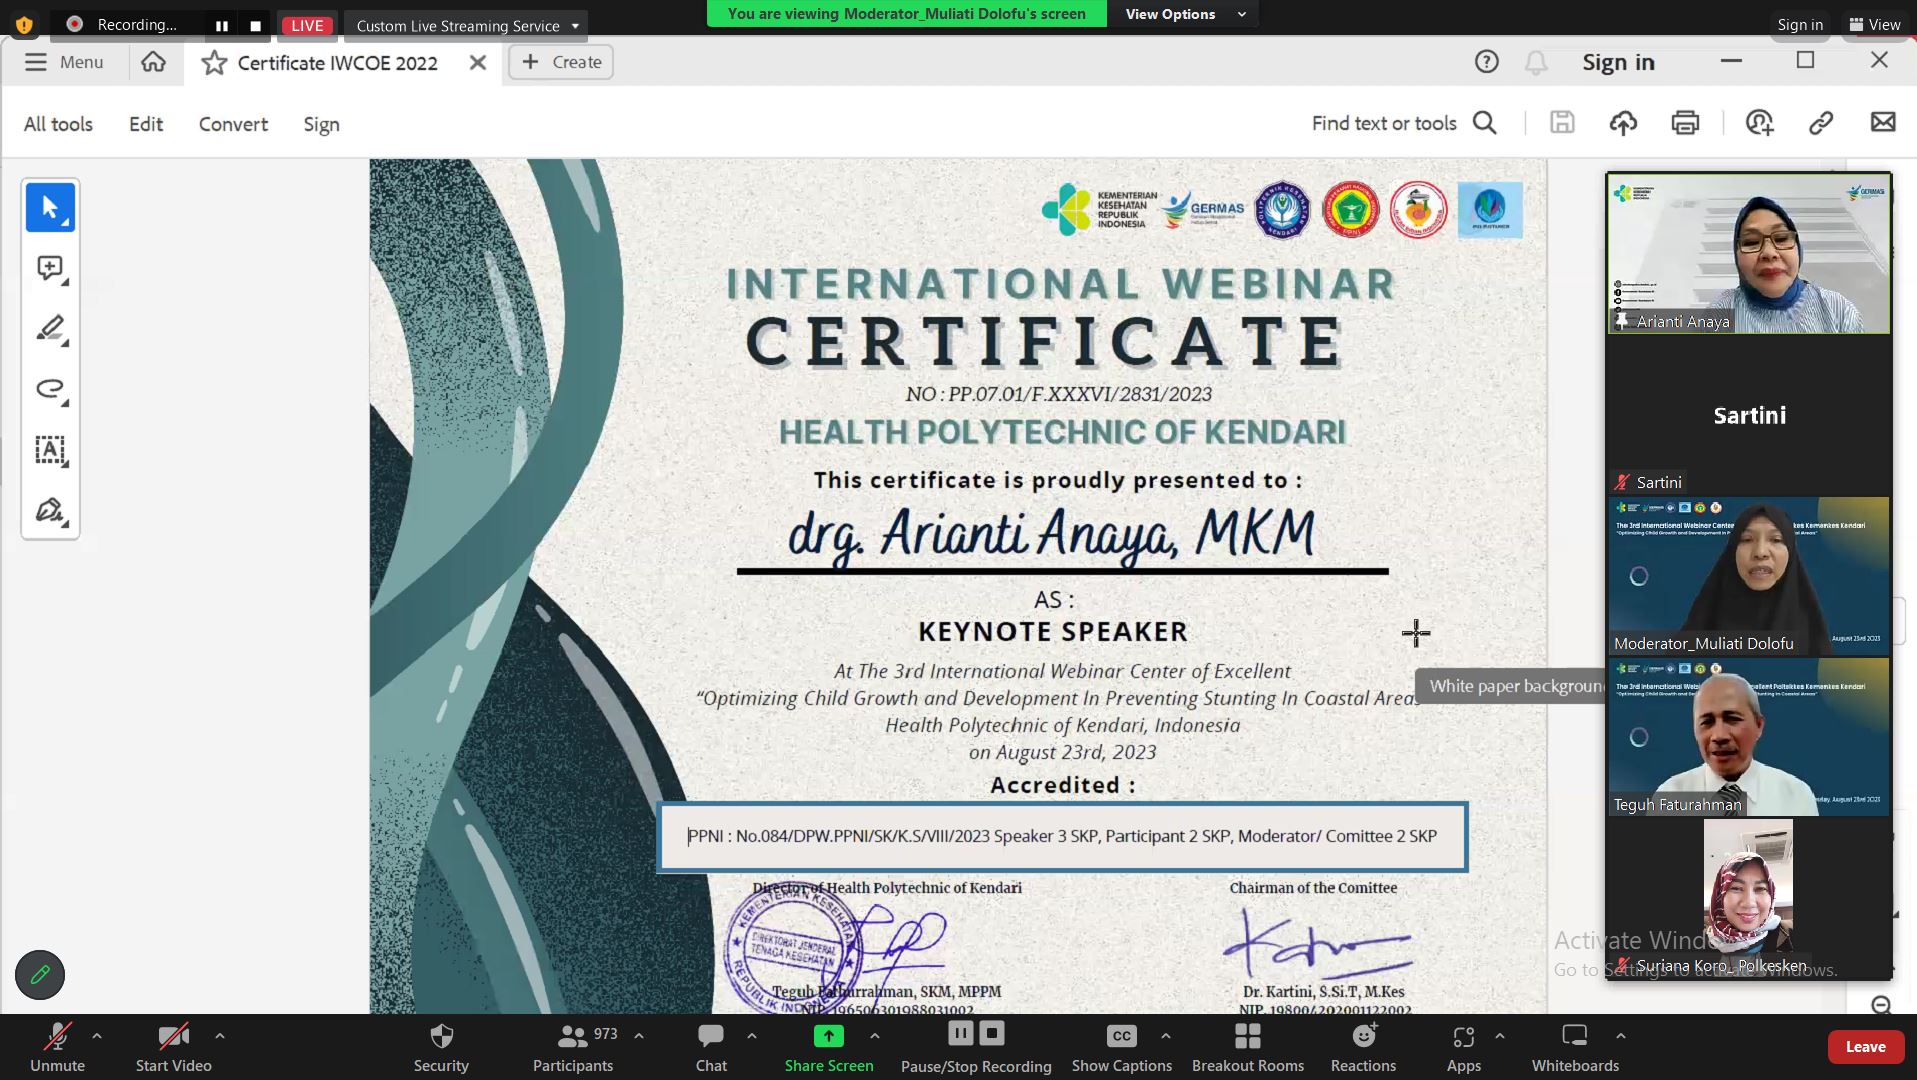Open the Convert tools menu
The width and height of the screenshot is (1917, 1080).
pos(233,124)
